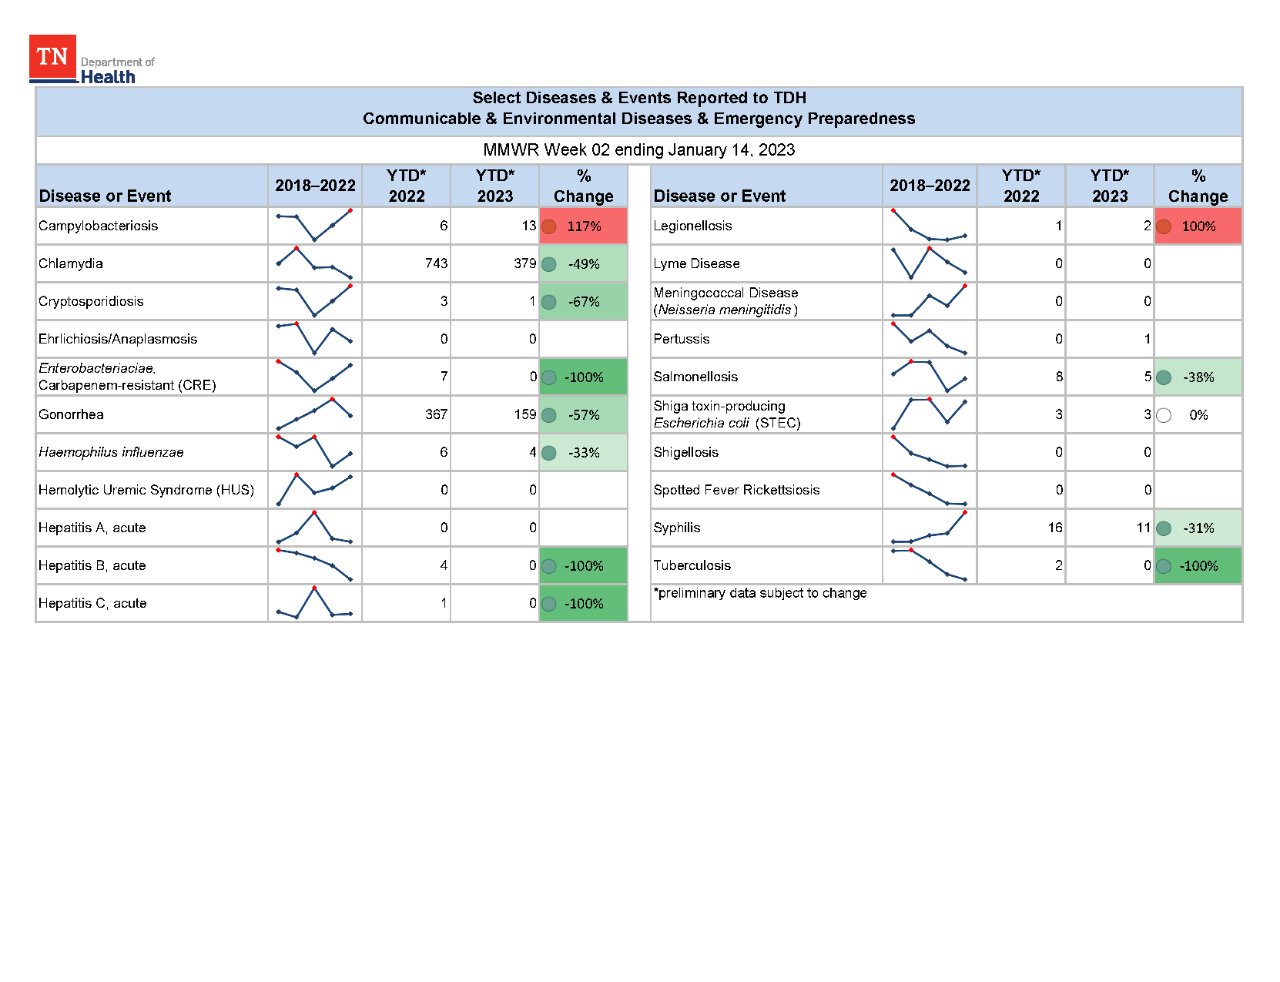The width and height of the screenshot is (1280, 982).
Task: Select the 'Cryptosporidiosis' row label
Action: pyautogui.click(x=91, y=301)
